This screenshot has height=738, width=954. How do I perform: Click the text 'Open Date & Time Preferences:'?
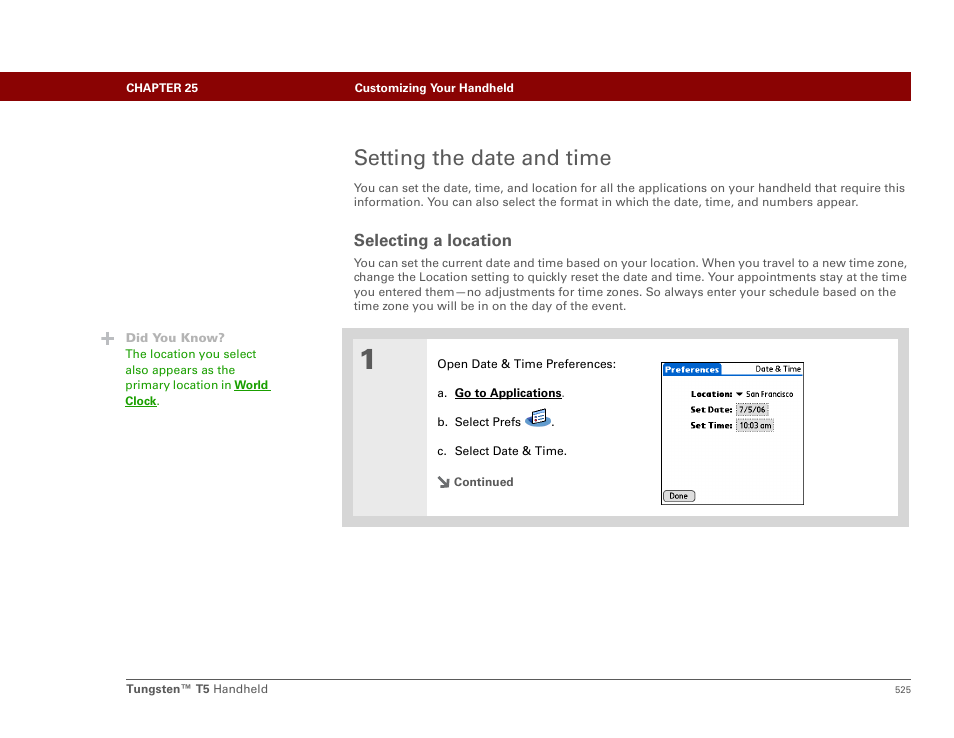click(x=526, y=364)
